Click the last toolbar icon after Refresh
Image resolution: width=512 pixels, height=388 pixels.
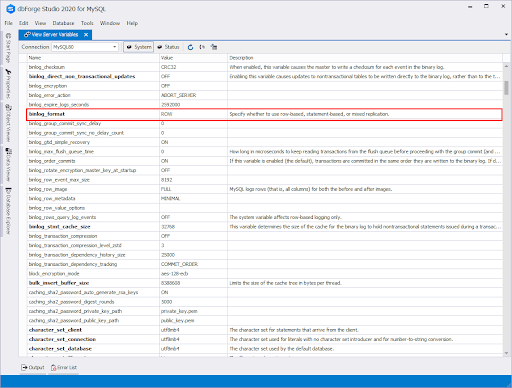pyautogui.click(x=214, y=47)
